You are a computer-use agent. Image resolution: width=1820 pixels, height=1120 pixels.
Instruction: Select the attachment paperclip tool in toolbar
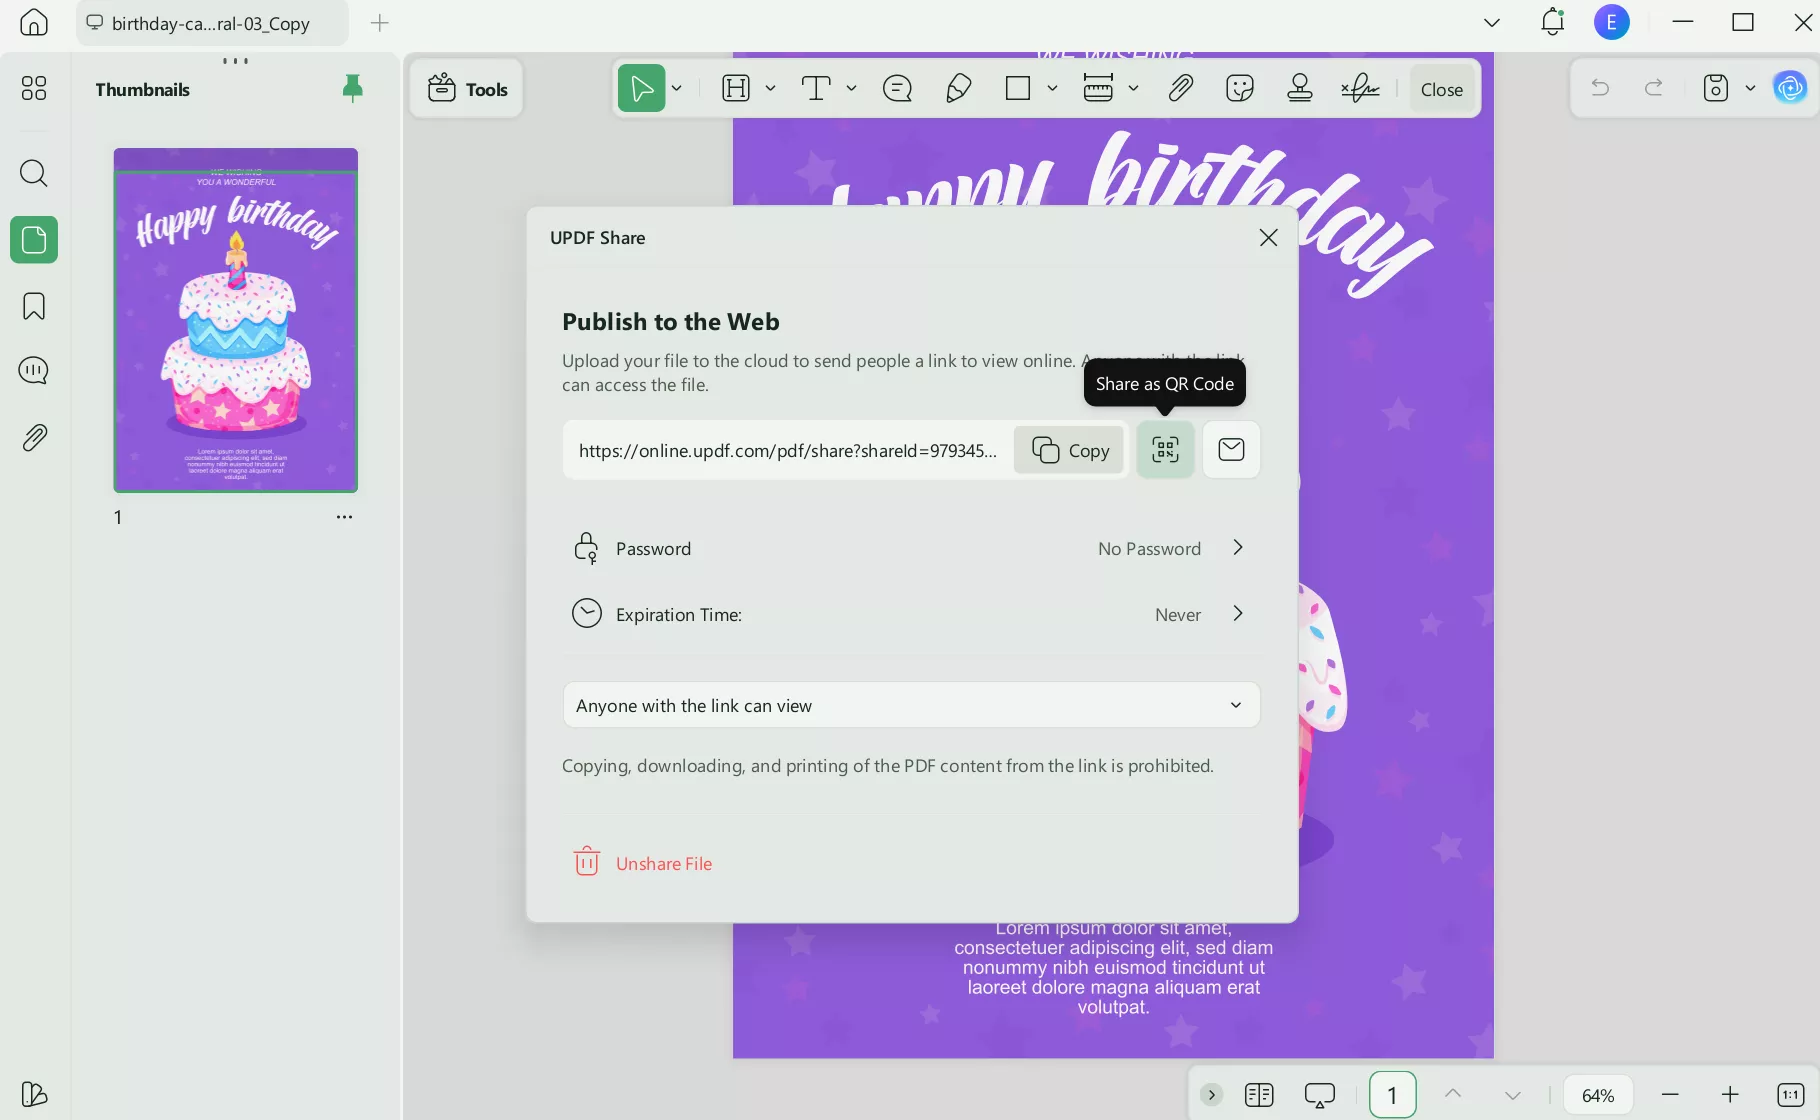click(1180, 89)
